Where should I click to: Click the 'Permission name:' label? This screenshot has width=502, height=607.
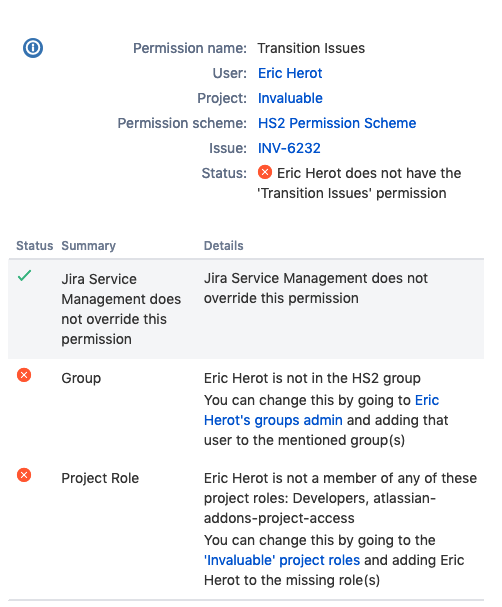coord(190,48)
